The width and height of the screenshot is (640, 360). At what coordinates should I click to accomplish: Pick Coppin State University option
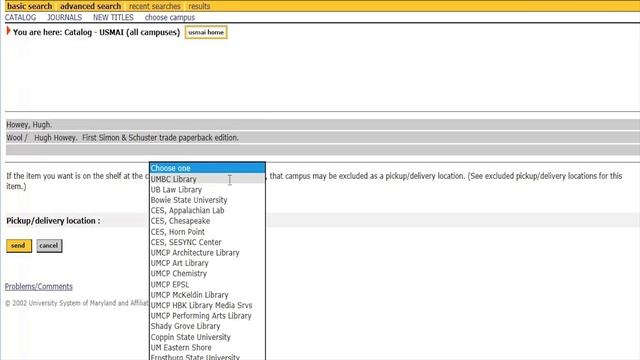tap(207, 337)
